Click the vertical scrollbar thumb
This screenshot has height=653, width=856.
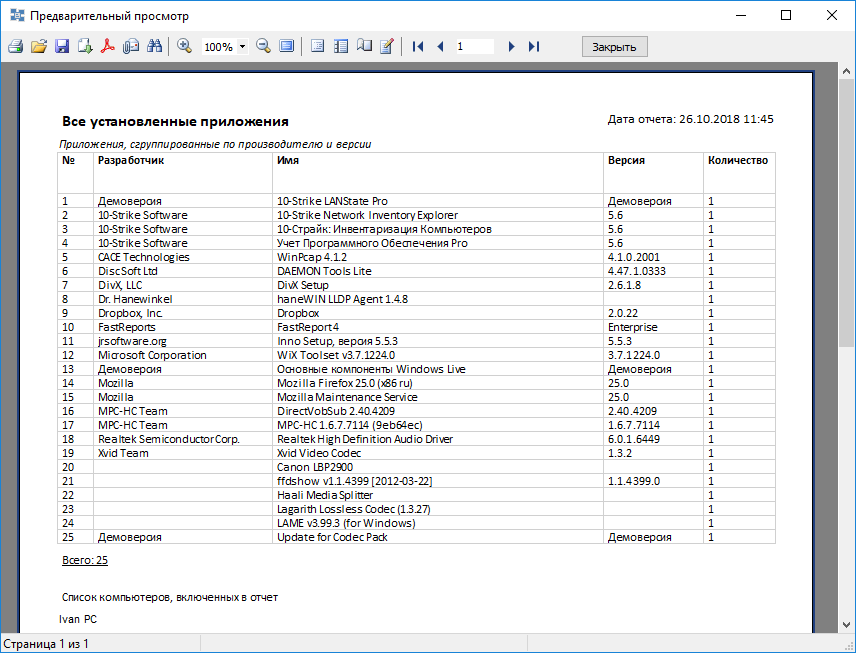click(x=846, y=213)
